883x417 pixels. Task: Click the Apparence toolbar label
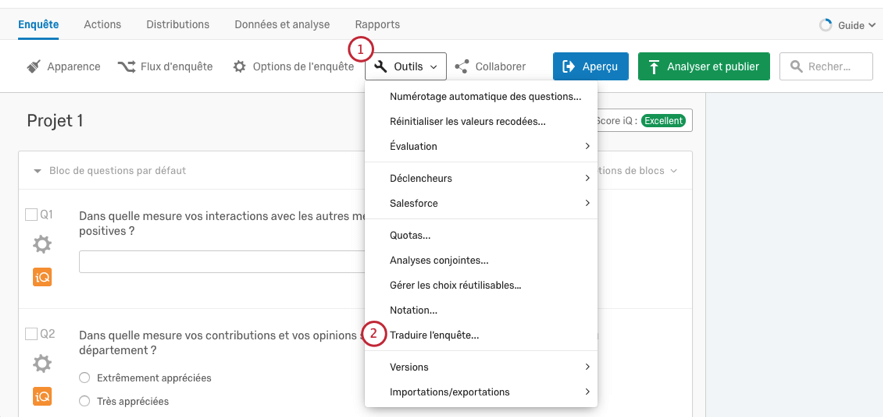(74, 66)
